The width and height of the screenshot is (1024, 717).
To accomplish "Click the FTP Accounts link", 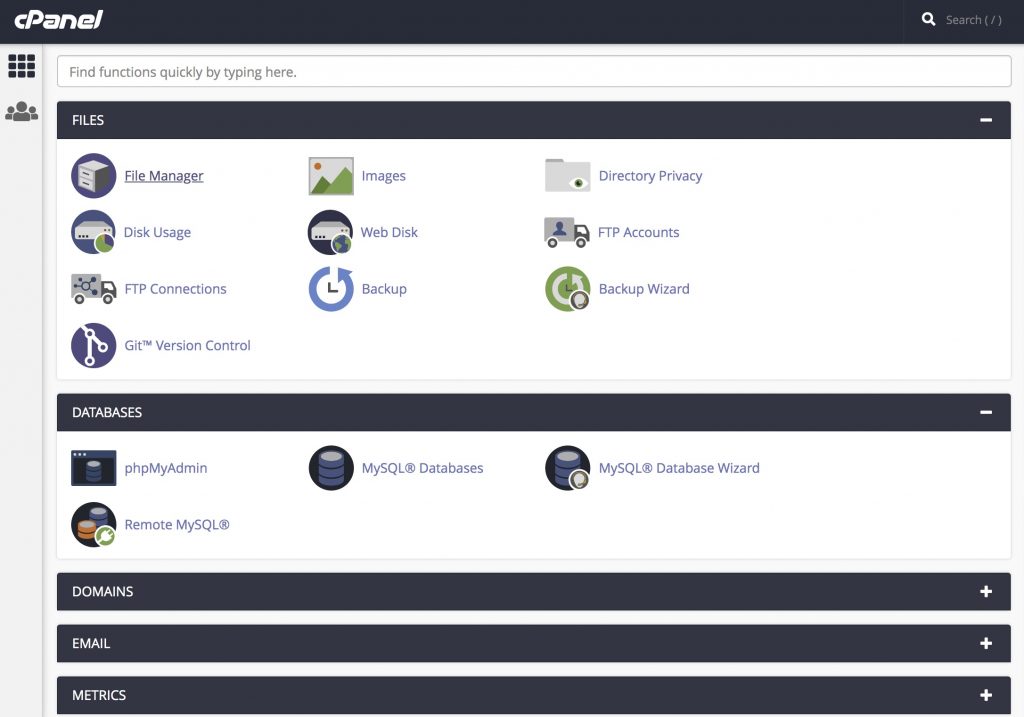I will (x=639, y=232).
